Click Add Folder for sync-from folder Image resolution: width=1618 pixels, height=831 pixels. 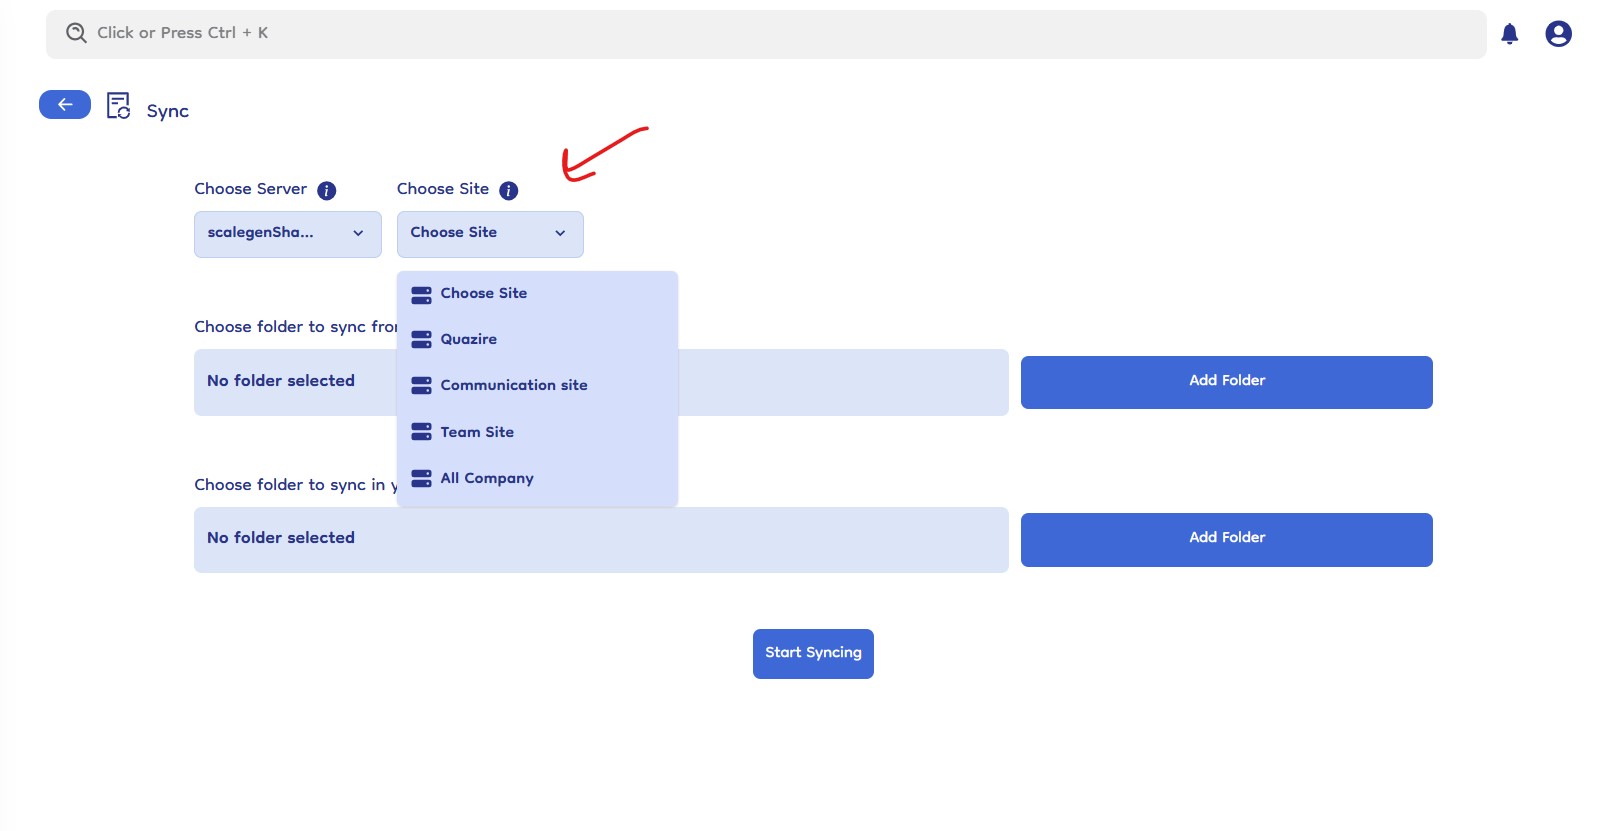click(x=1226, y=381)
